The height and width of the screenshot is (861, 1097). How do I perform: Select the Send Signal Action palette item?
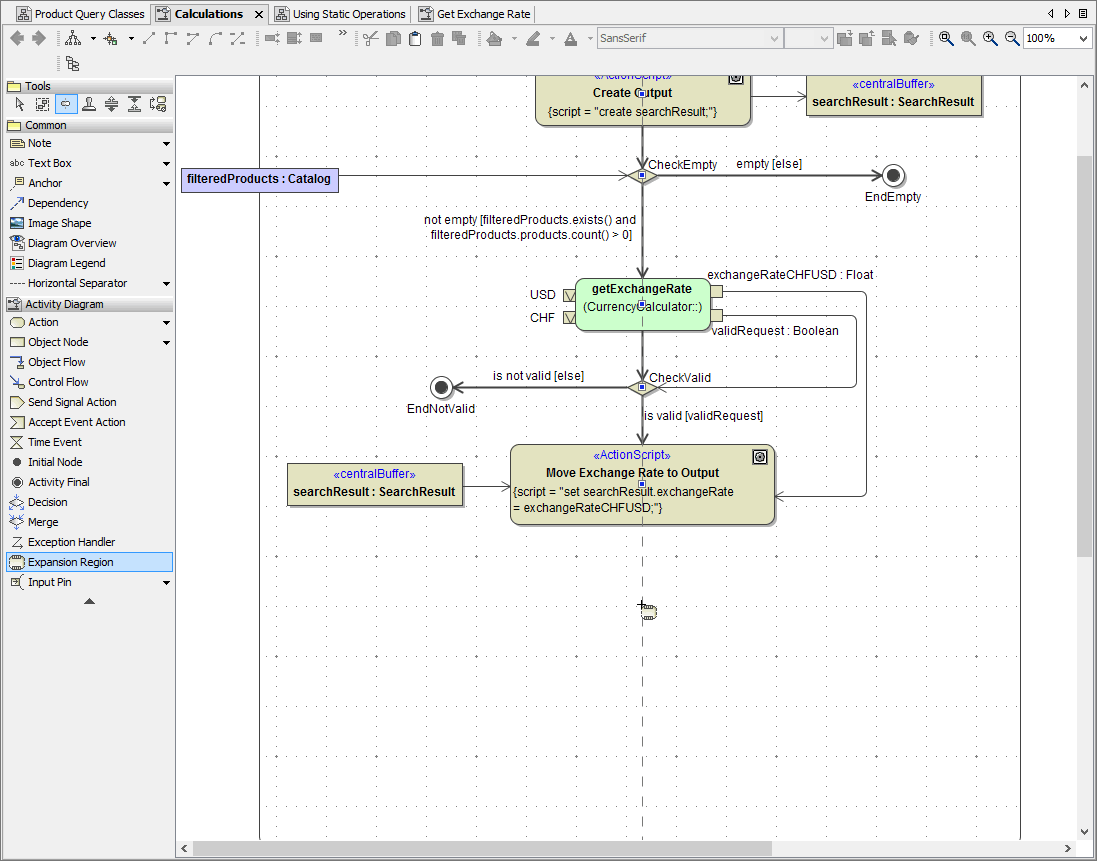(72, 402)
